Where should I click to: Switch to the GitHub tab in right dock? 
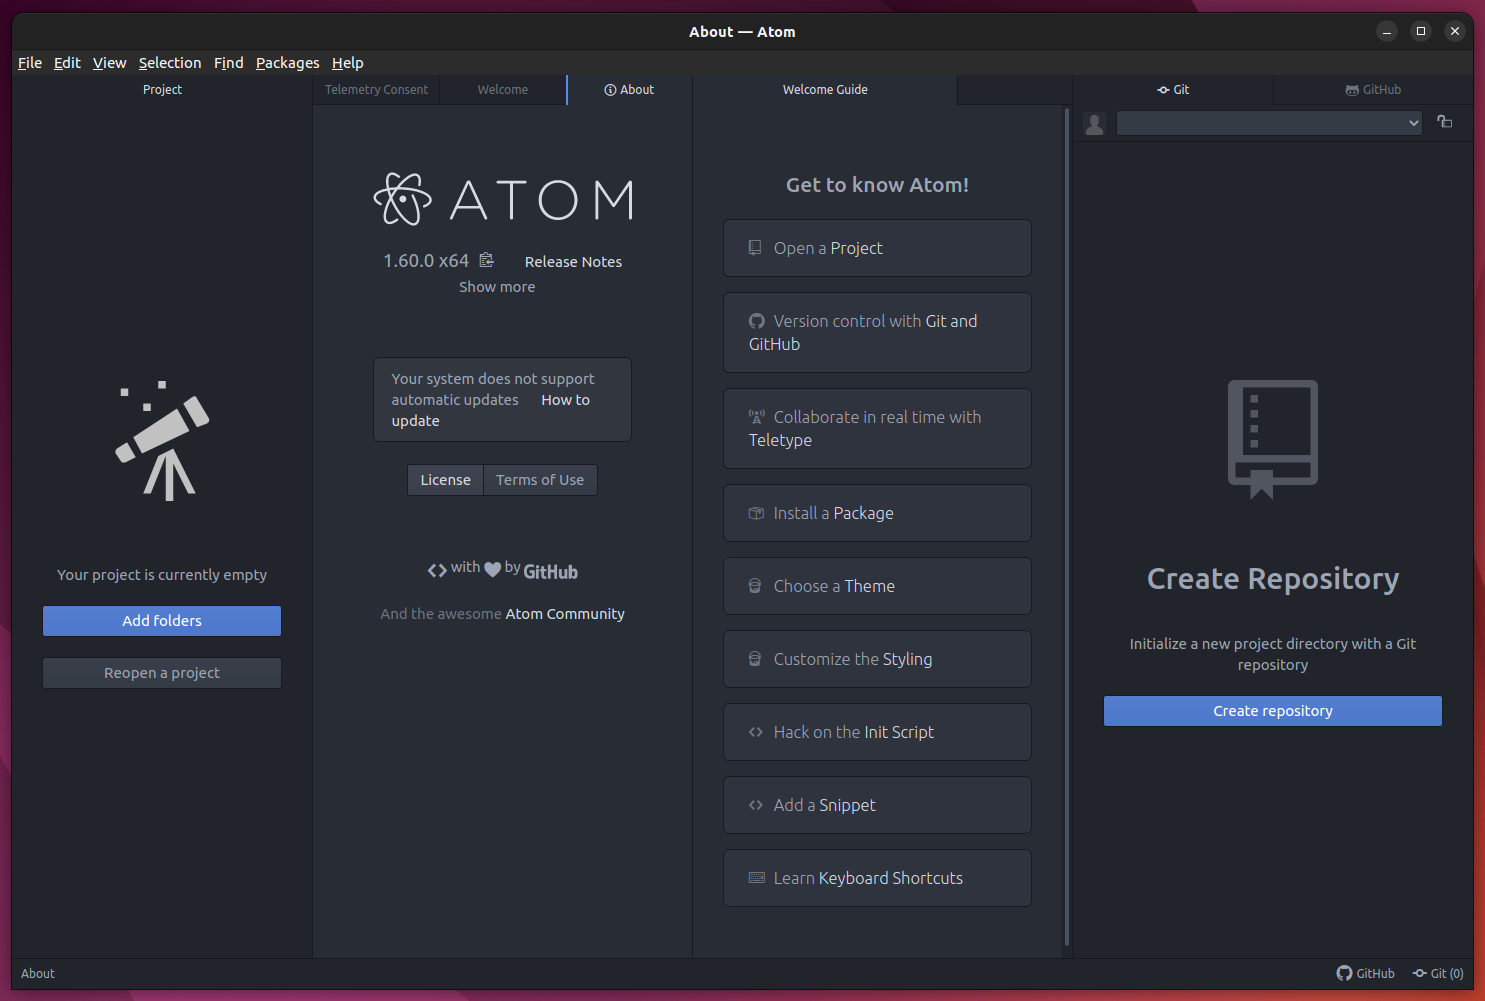click(x=1373, y=90)
